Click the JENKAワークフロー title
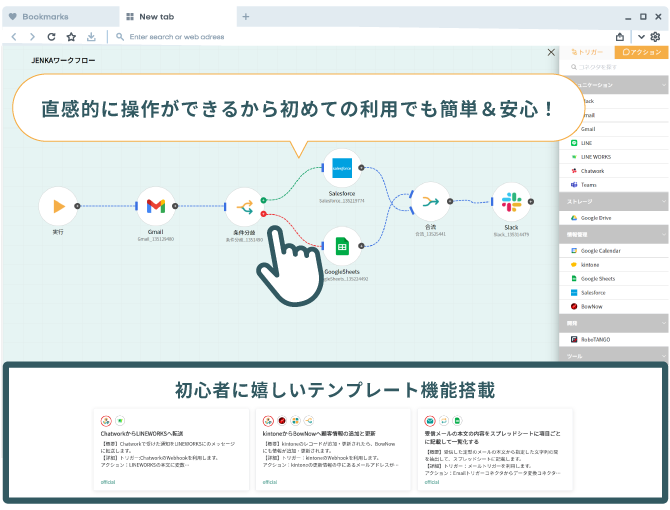The width and height of the screenshot is (670, 510). [63, 61]
